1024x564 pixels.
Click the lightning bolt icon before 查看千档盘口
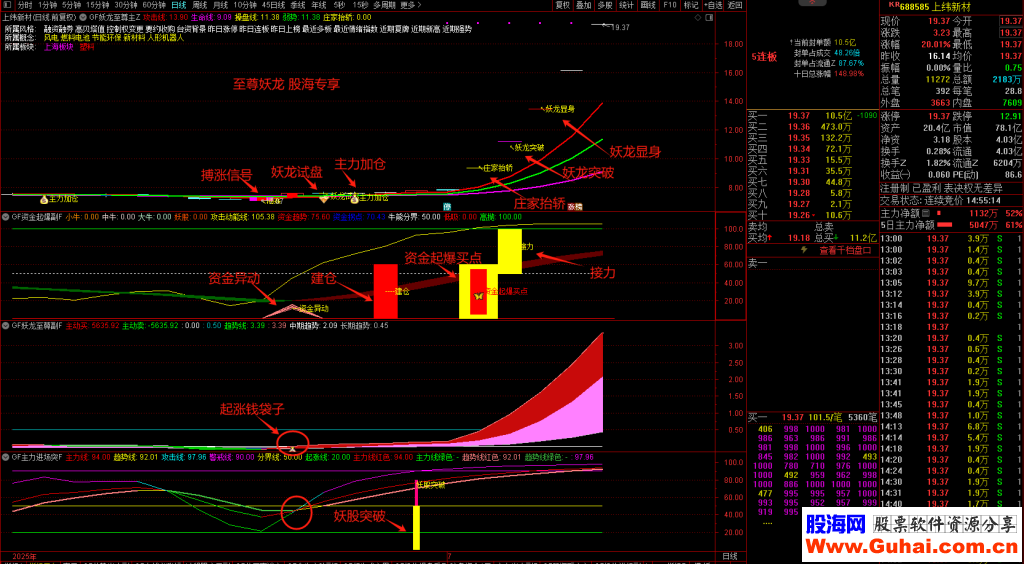(x=804, y=249)
